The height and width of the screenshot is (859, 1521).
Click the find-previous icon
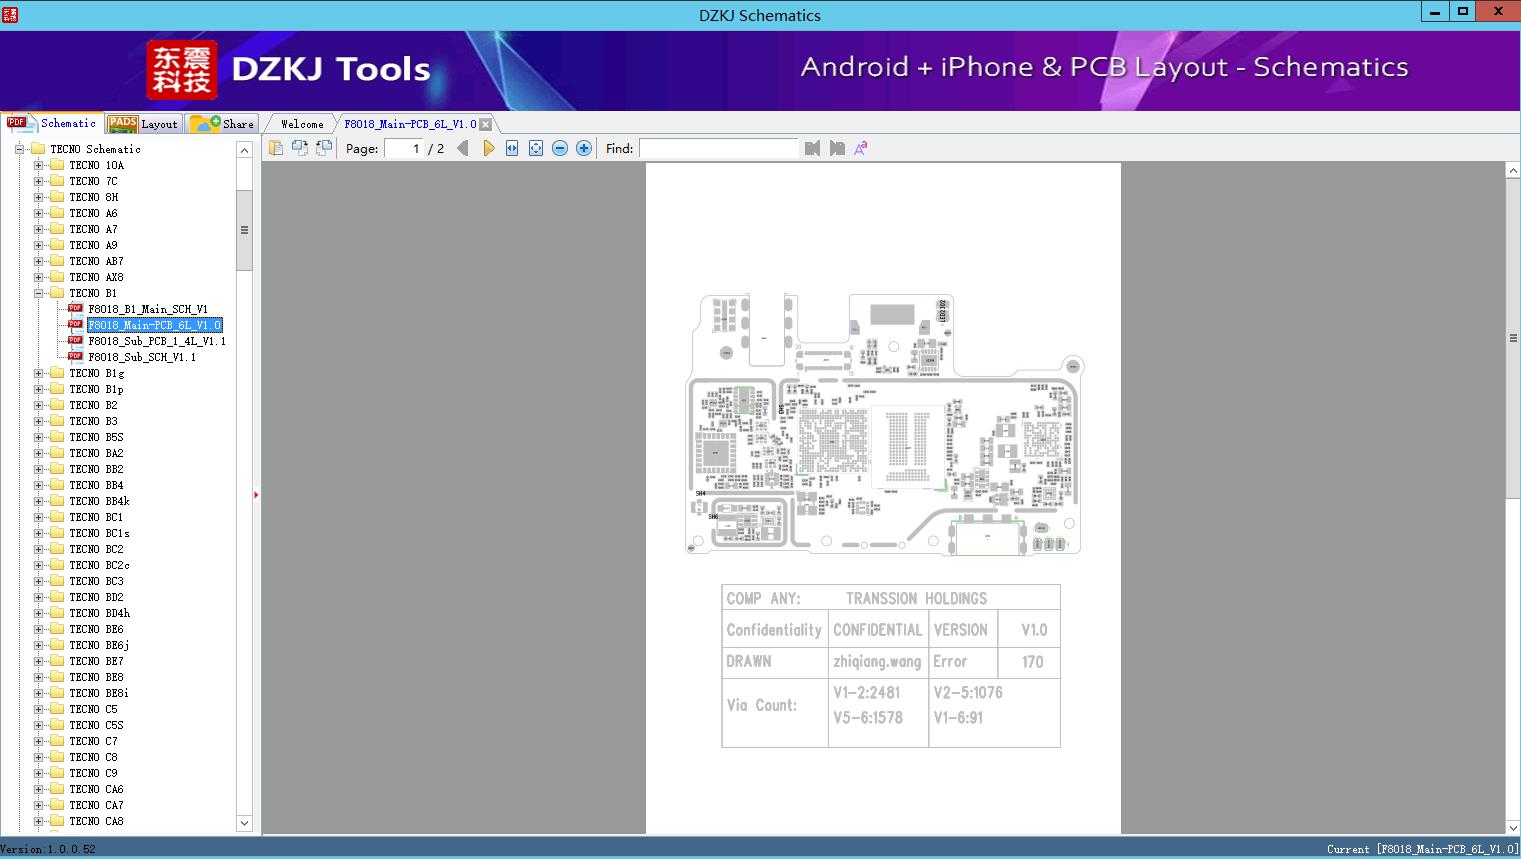point(812,148)
